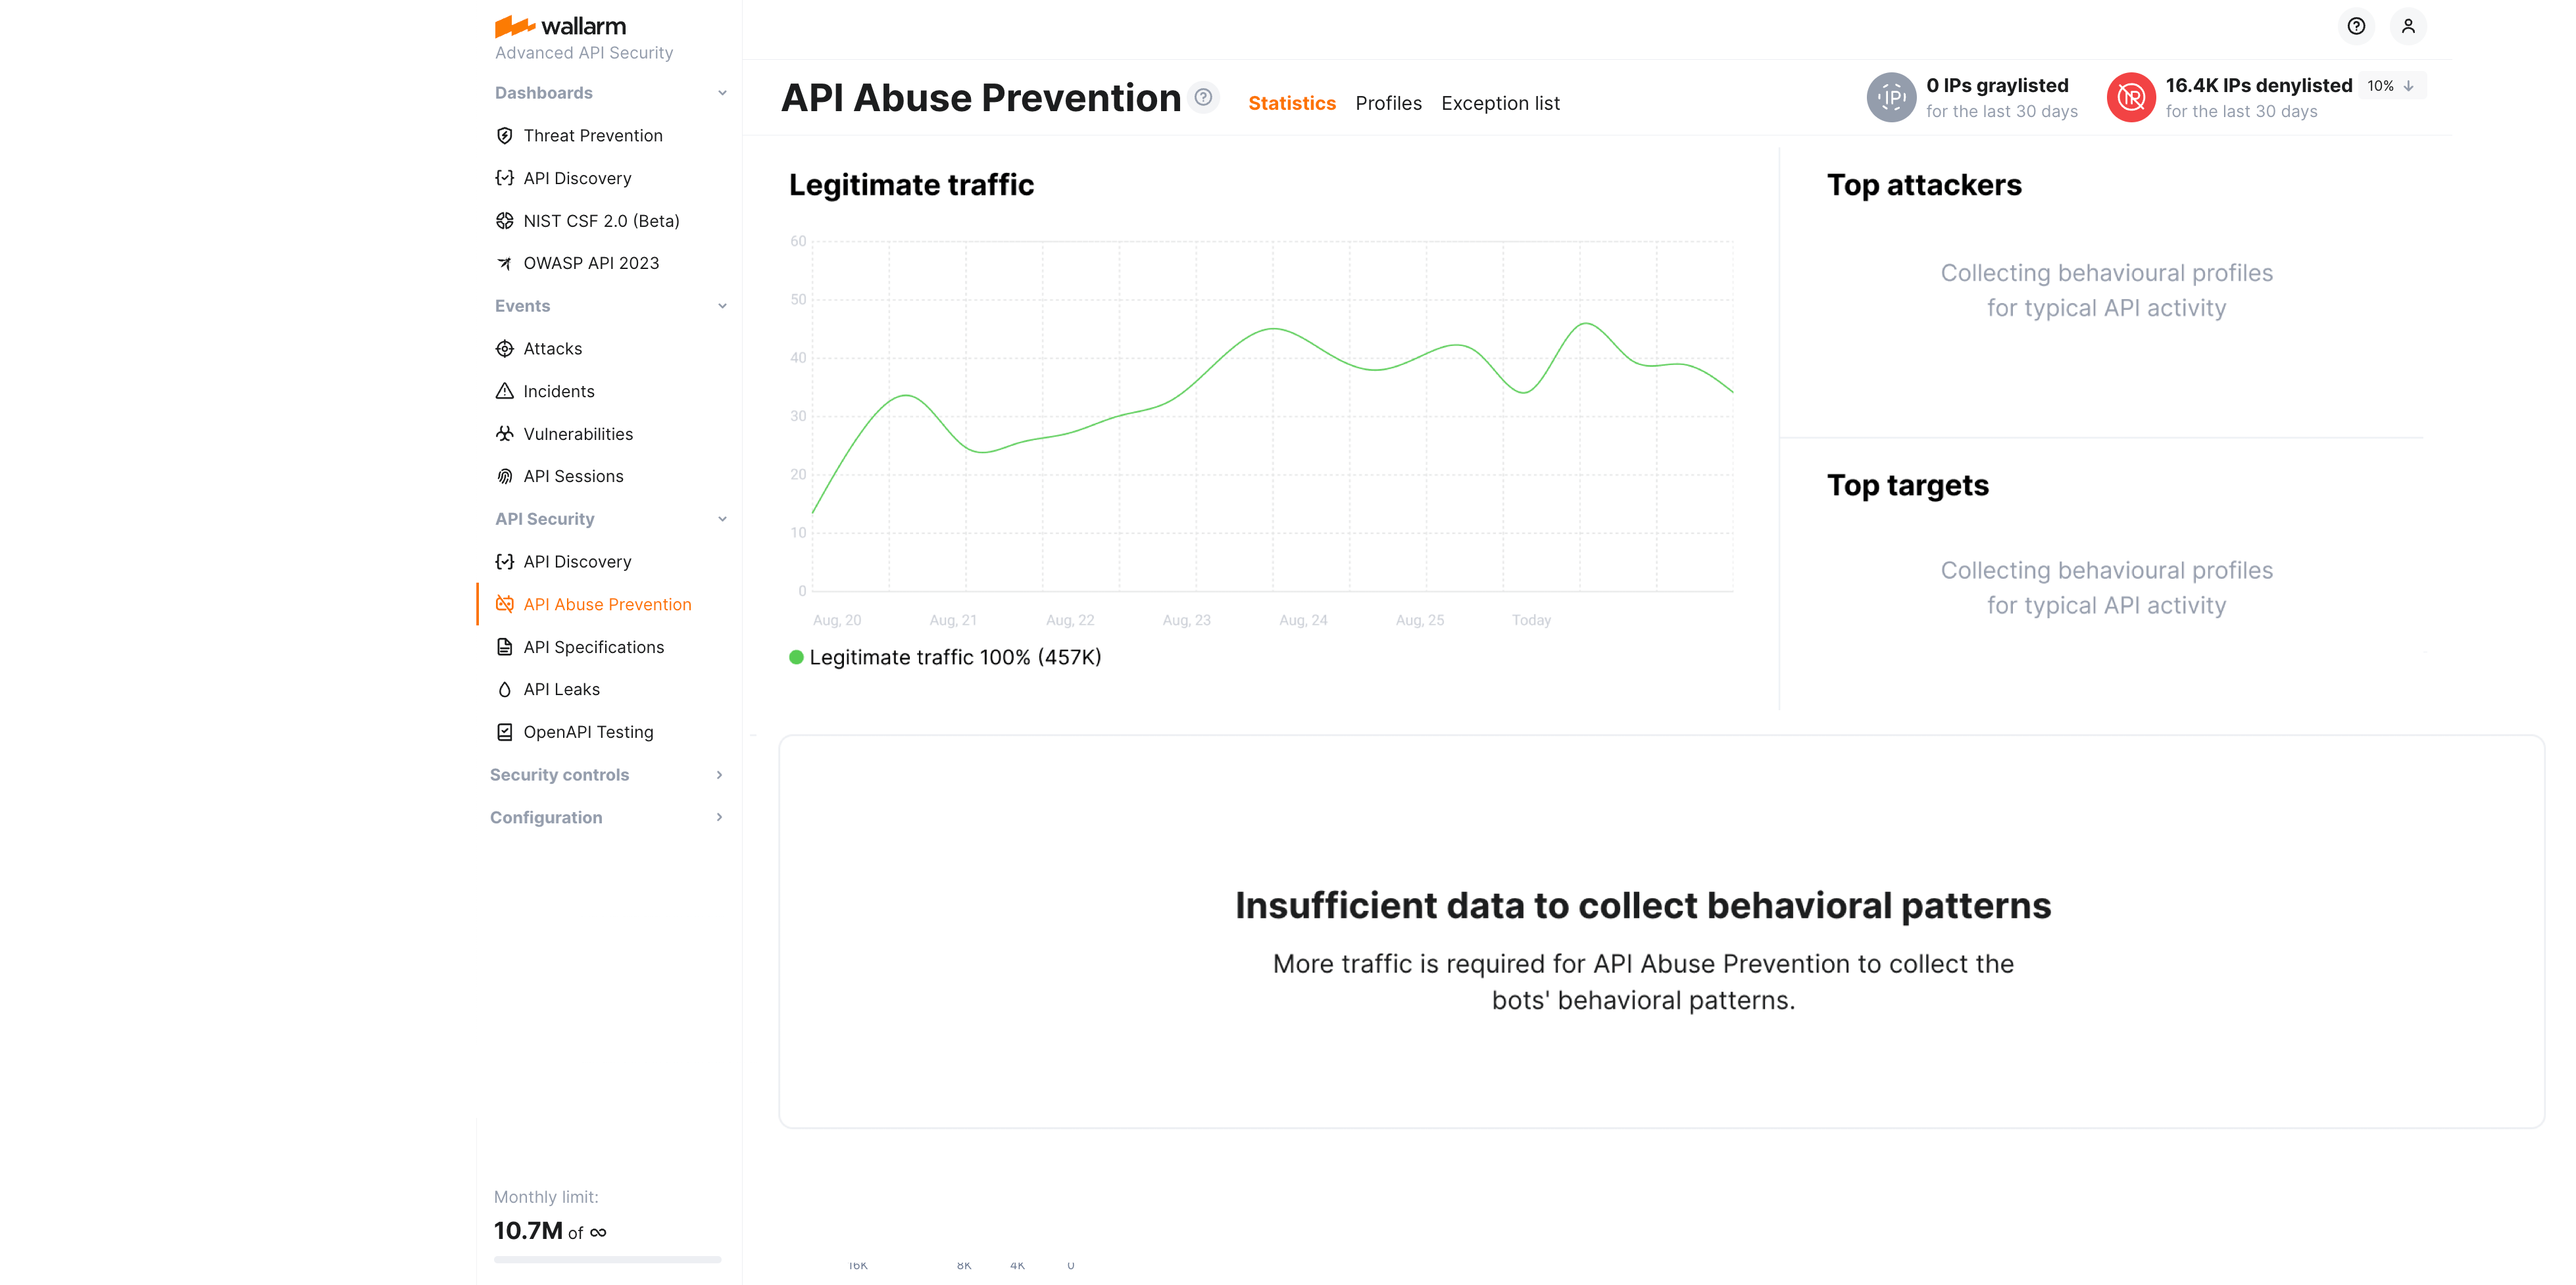Image resolution: width=2576 pixels, height=1285 pixels.
Task: Open the user profile icon
Action: point(2408,26)
